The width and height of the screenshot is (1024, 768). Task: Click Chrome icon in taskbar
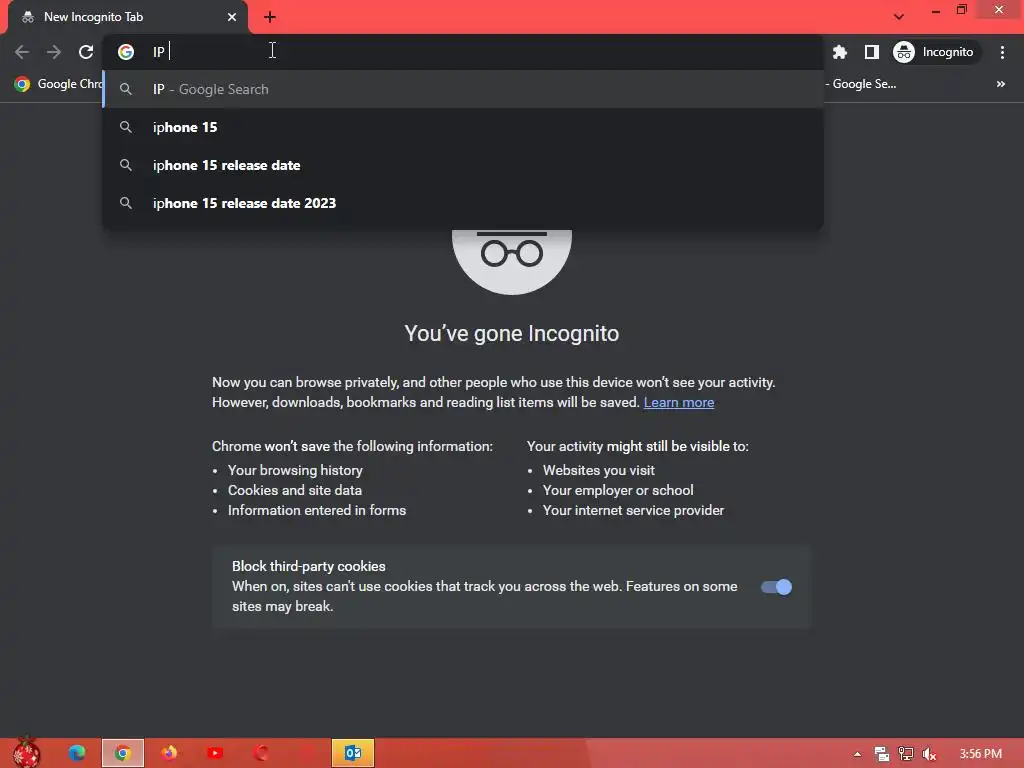click(123, 753)
